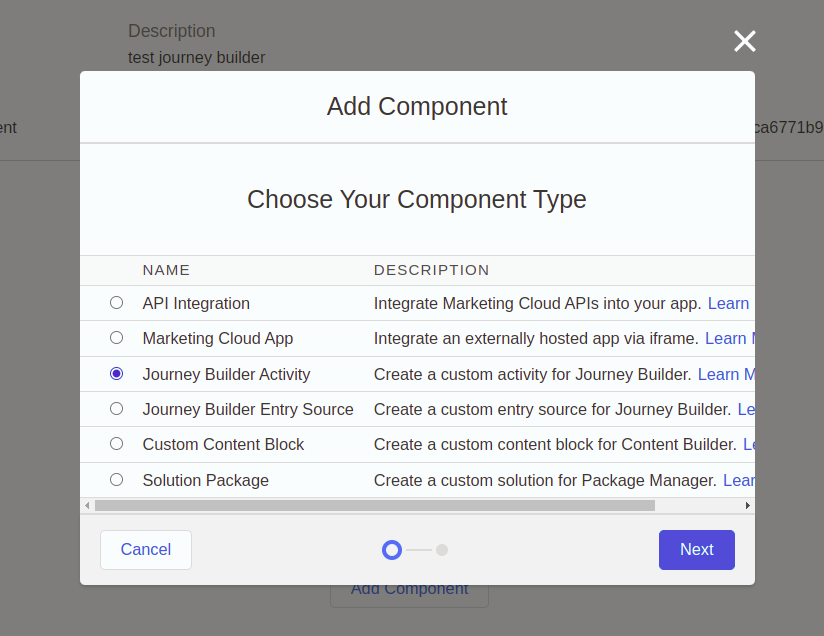Select the Marketing Cloud App radio button

[117, 338]
